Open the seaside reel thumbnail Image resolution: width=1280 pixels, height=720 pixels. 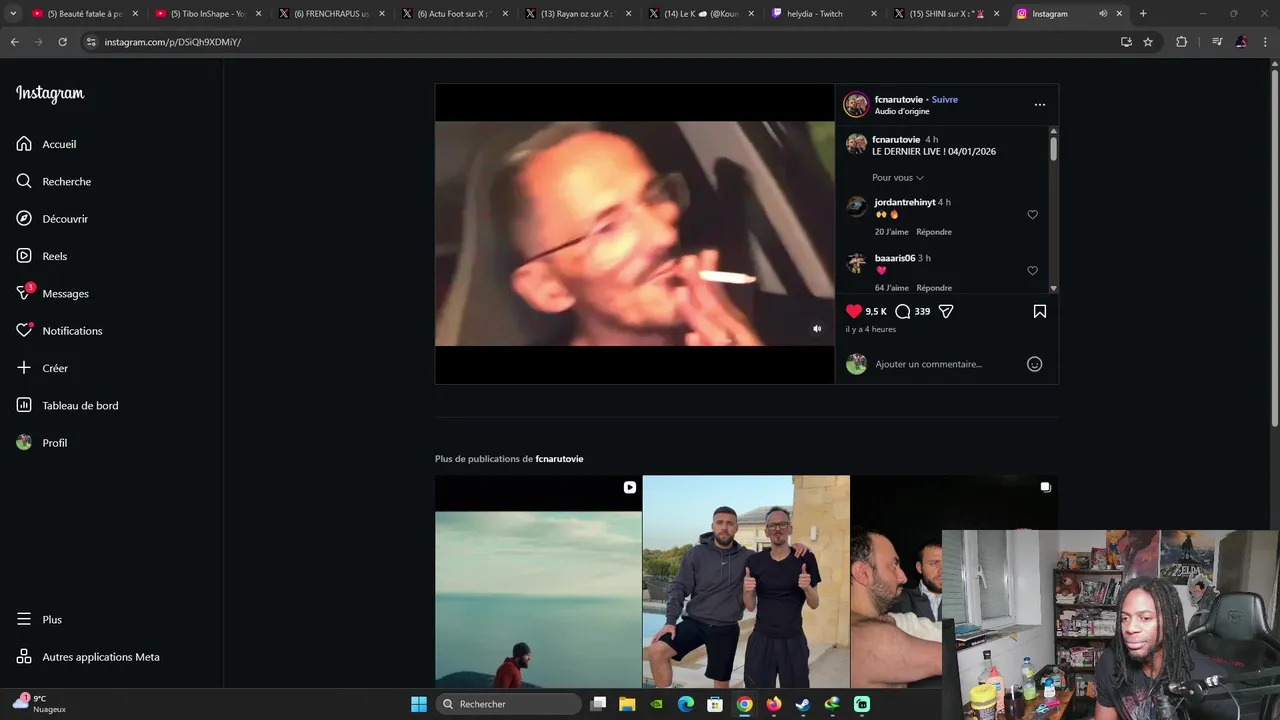click(538, 582)
